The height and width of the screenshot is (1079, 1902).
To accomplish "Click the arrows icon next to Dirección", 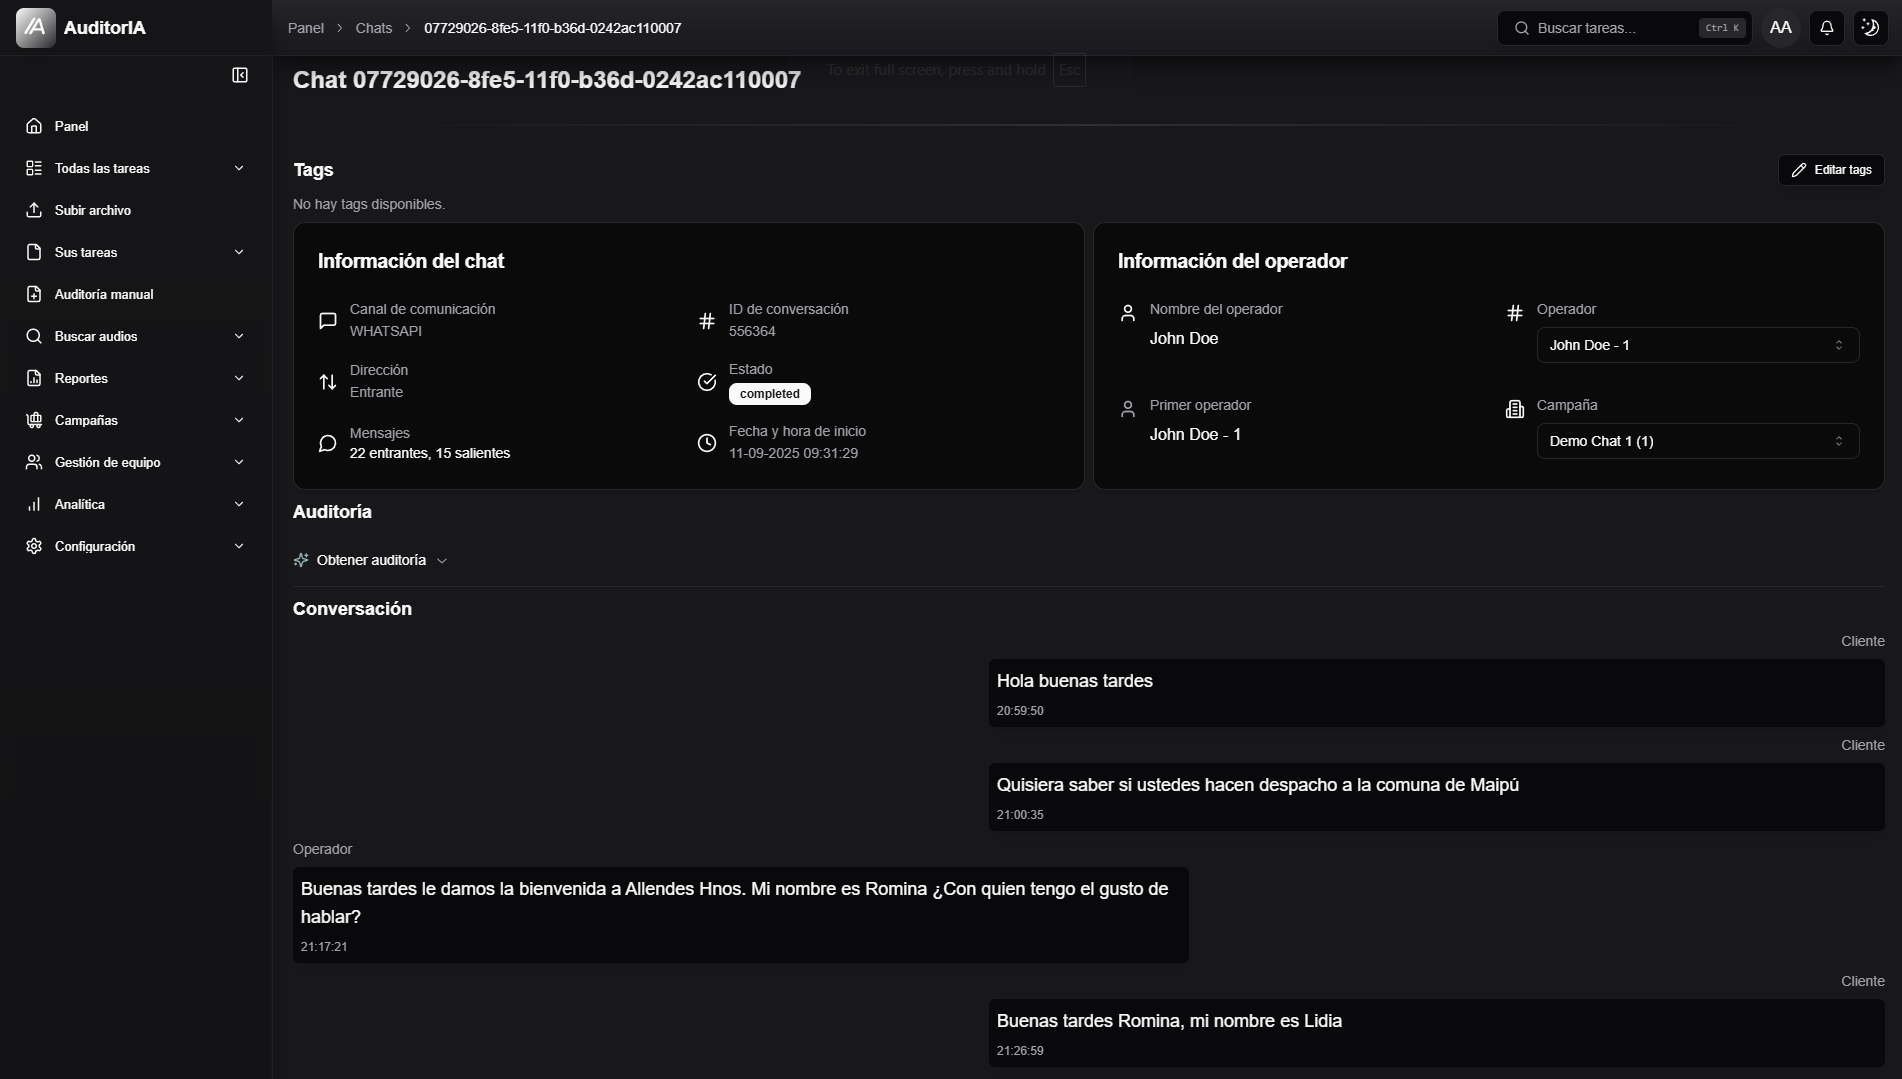I will point(327,382).
